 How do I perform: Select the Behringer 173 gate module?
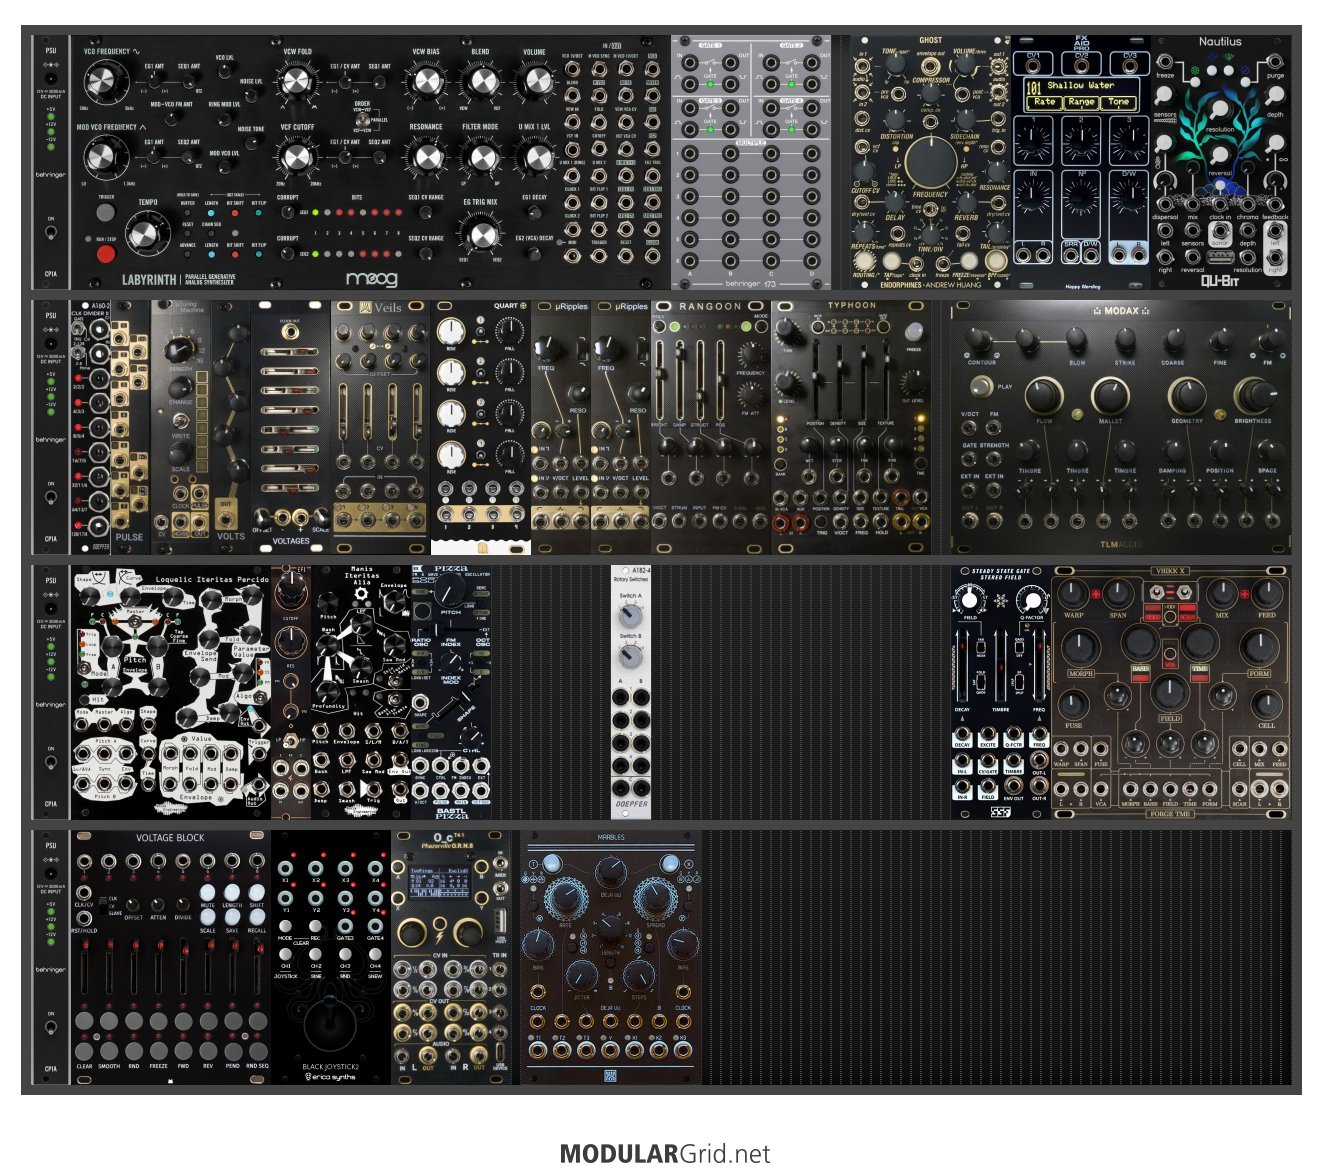tap(751, 163)
